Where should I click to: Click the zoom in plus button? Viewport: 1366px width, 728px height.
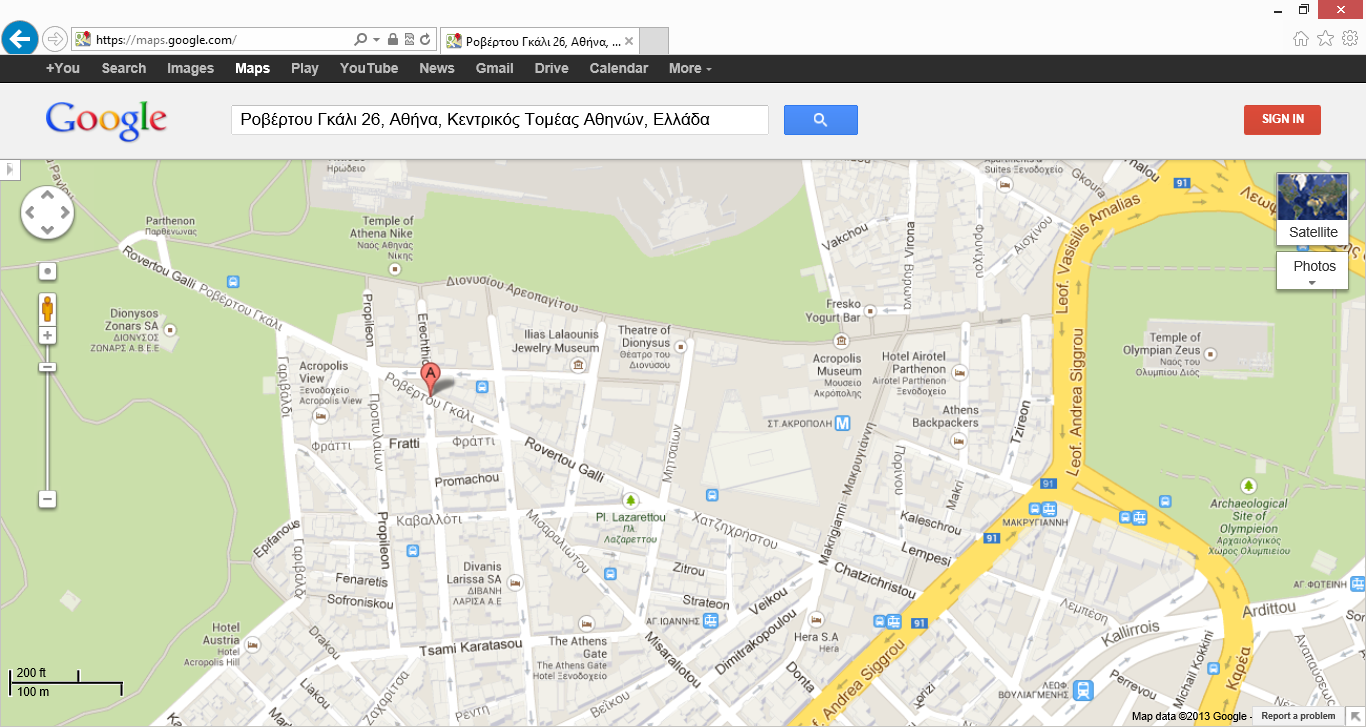coord(47,336)
